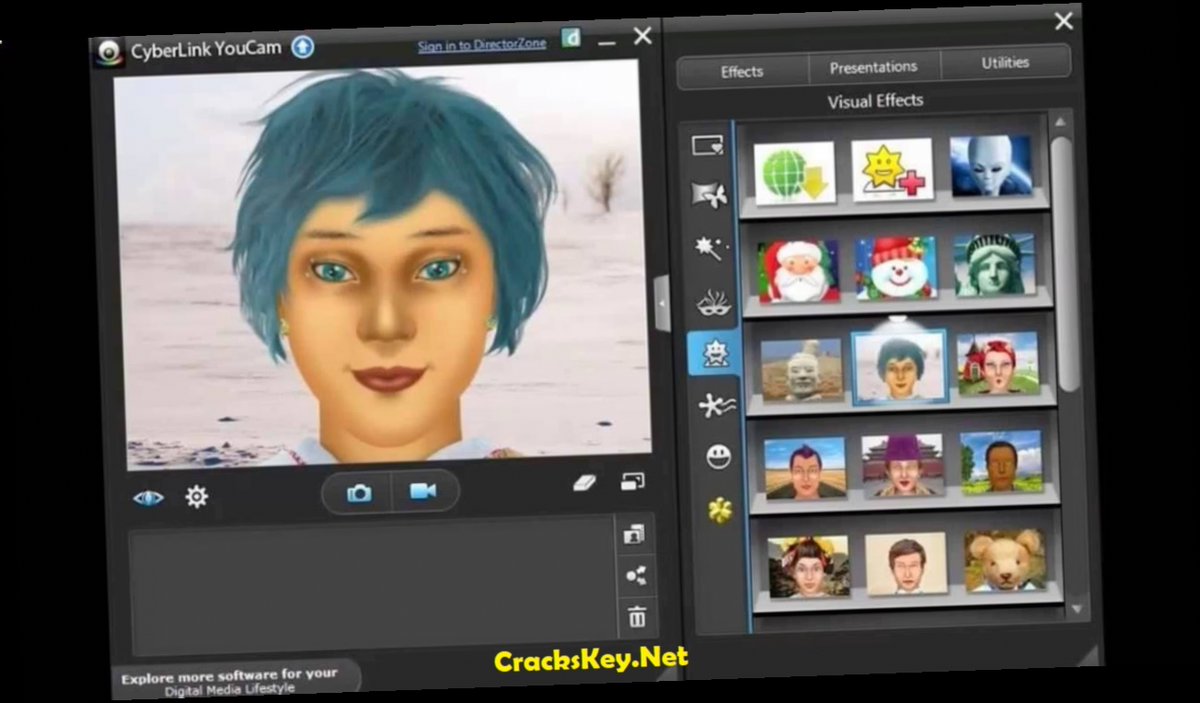Image resolution: width=1200 pixels, height=703 pixels.
Task: Choose the snowman avatar thumbnail
Action: coord(896,268)
